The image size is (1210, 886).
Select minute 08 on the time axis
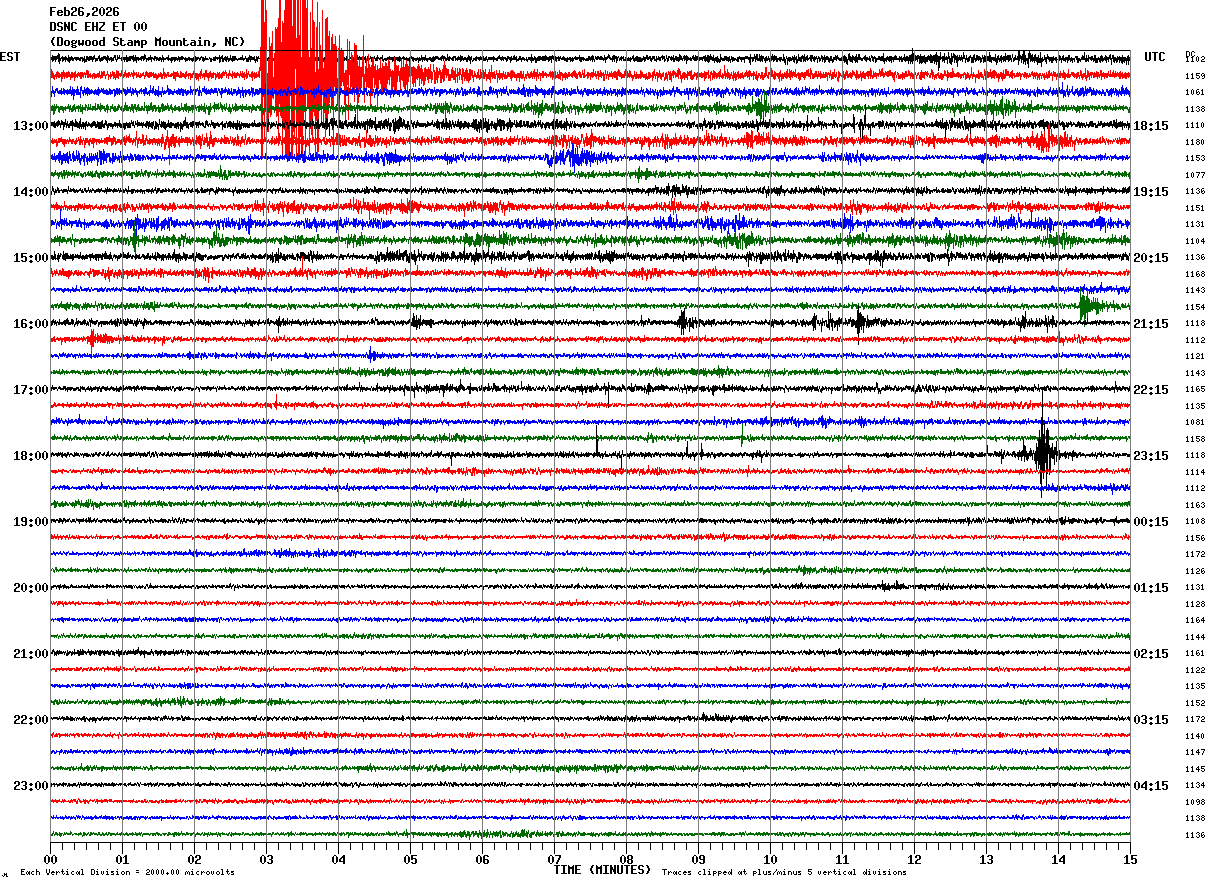coord(626,859)
